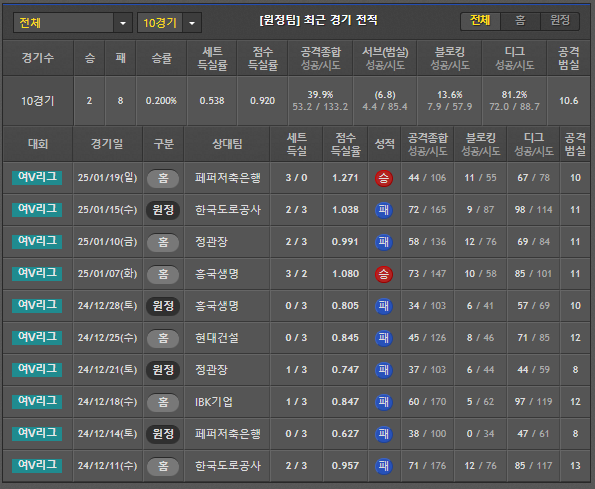595x489 pixels.
Task: Click the 패 result icon for 24/12/25 match
Action: [384, 338]
